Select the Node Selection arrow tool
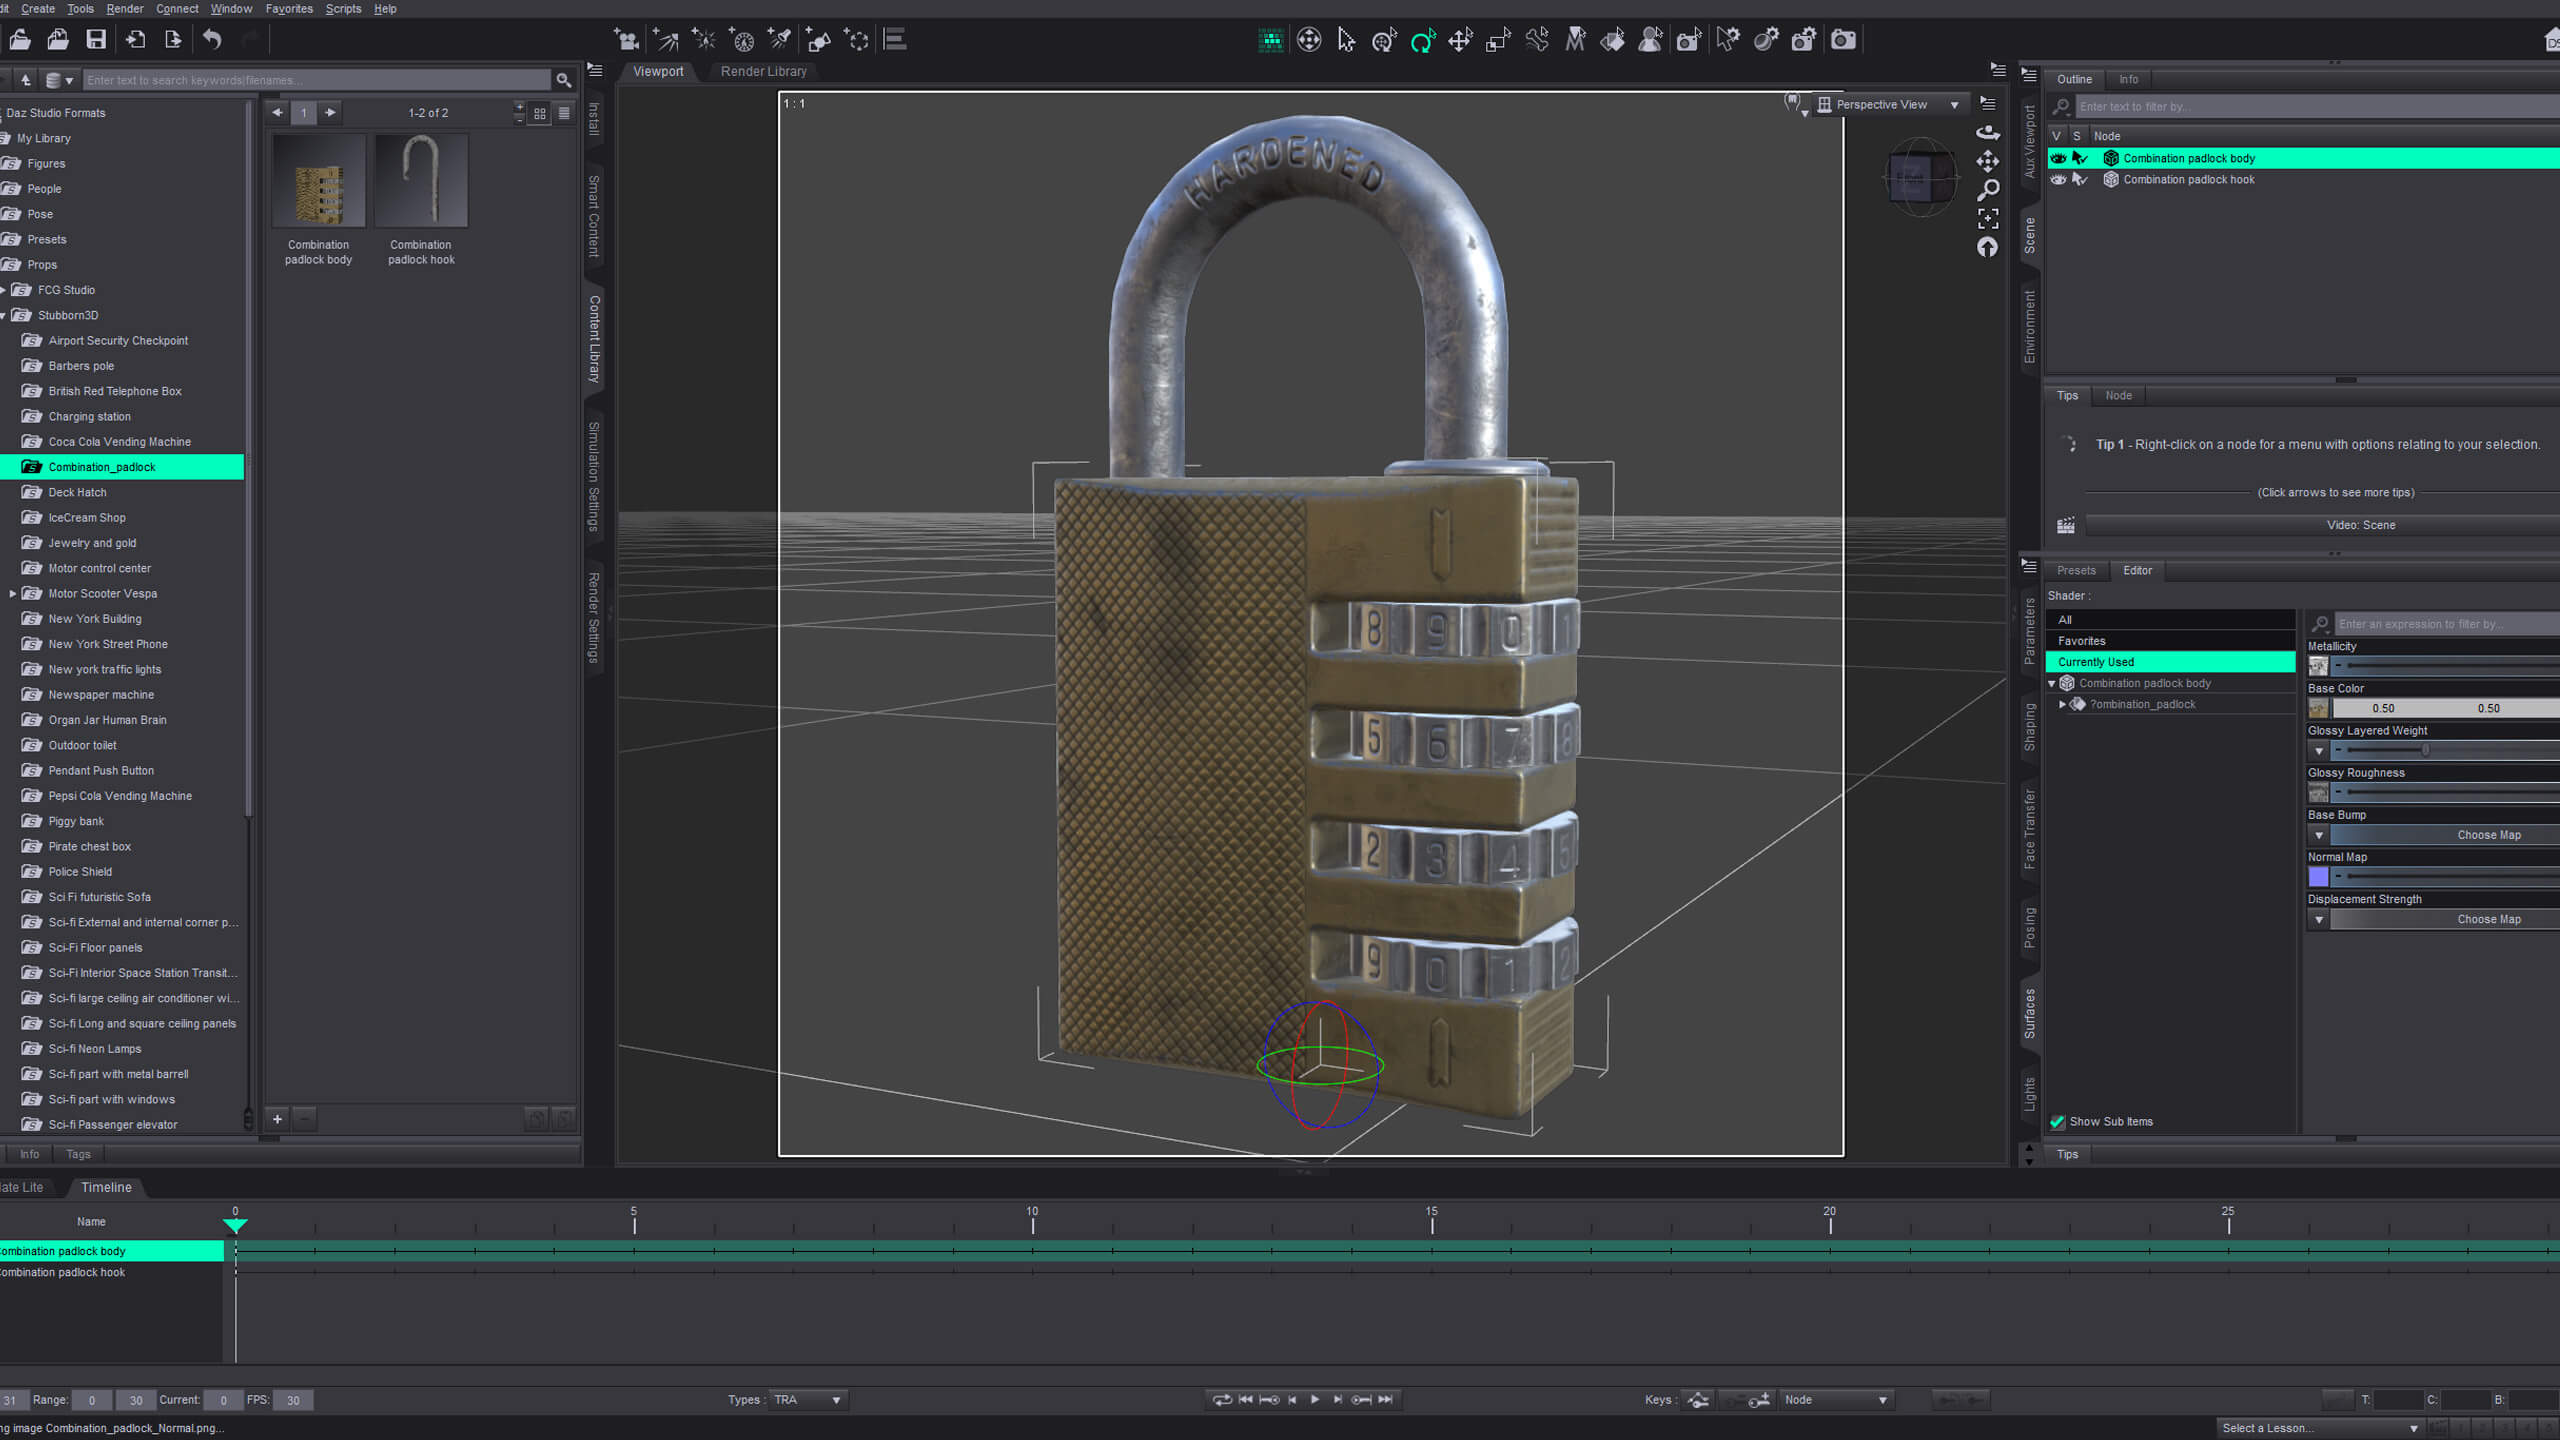Image resolution: width=2560 pixels, height=1440 pixels. point(1346,40)
